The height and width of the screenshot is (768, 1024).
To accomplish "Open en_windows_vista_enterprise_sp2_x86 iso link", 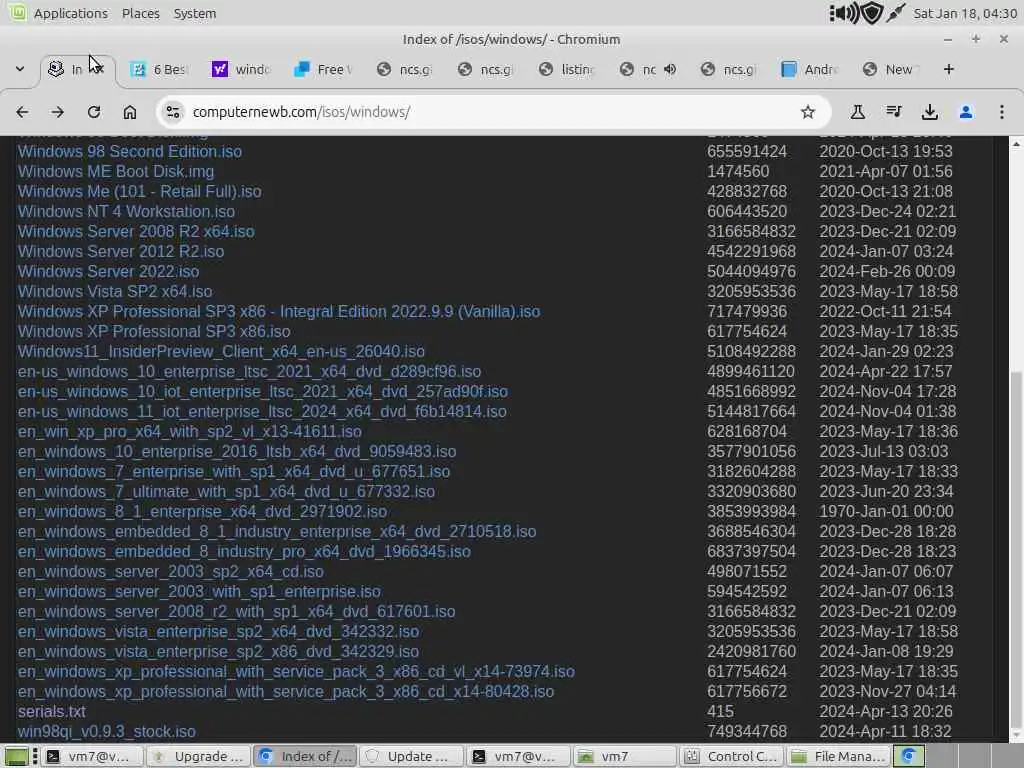I will tap(218, 652).
